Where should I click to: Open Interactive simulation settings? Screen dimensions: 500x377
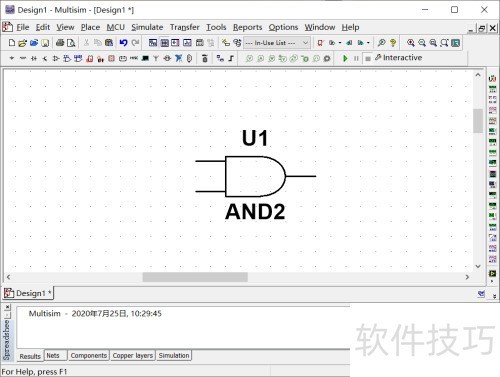(x=399, y=58)
